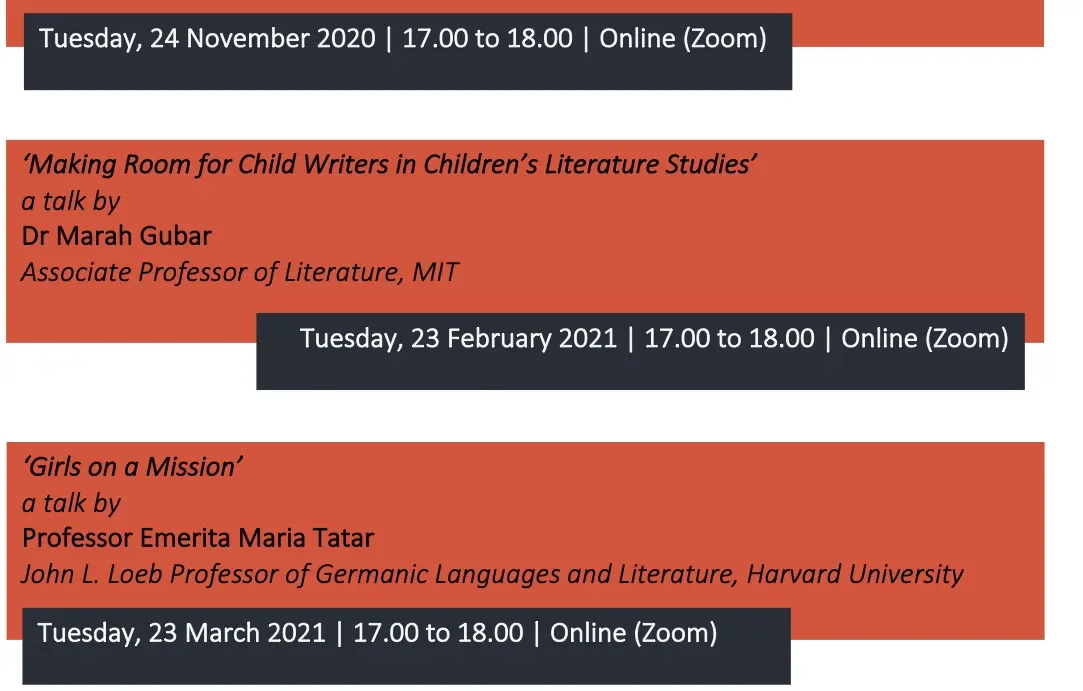Click the 'Tuesday, 23 February 2021' date text

(x=458, y=339)
